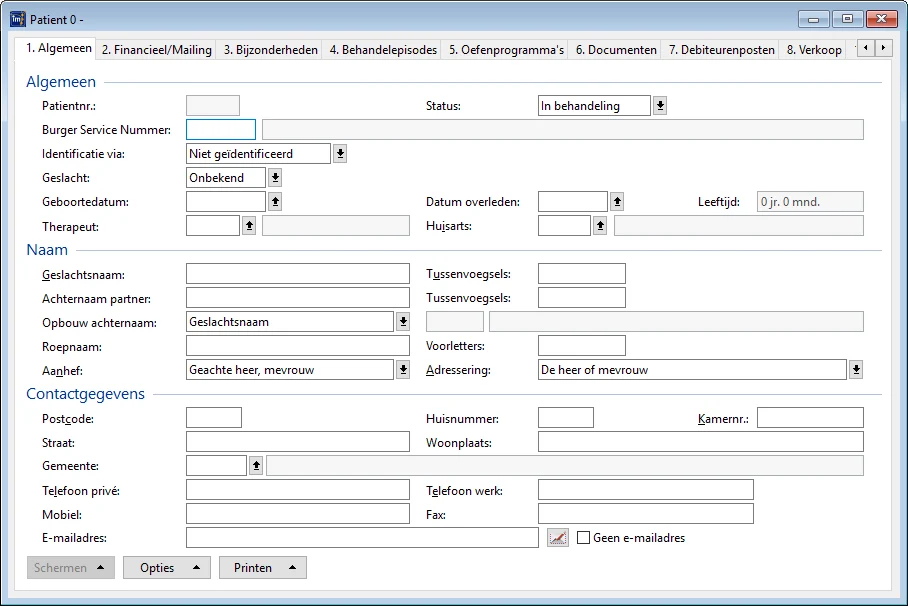Open the Datum overleden date picker arrow

point(617,202)
